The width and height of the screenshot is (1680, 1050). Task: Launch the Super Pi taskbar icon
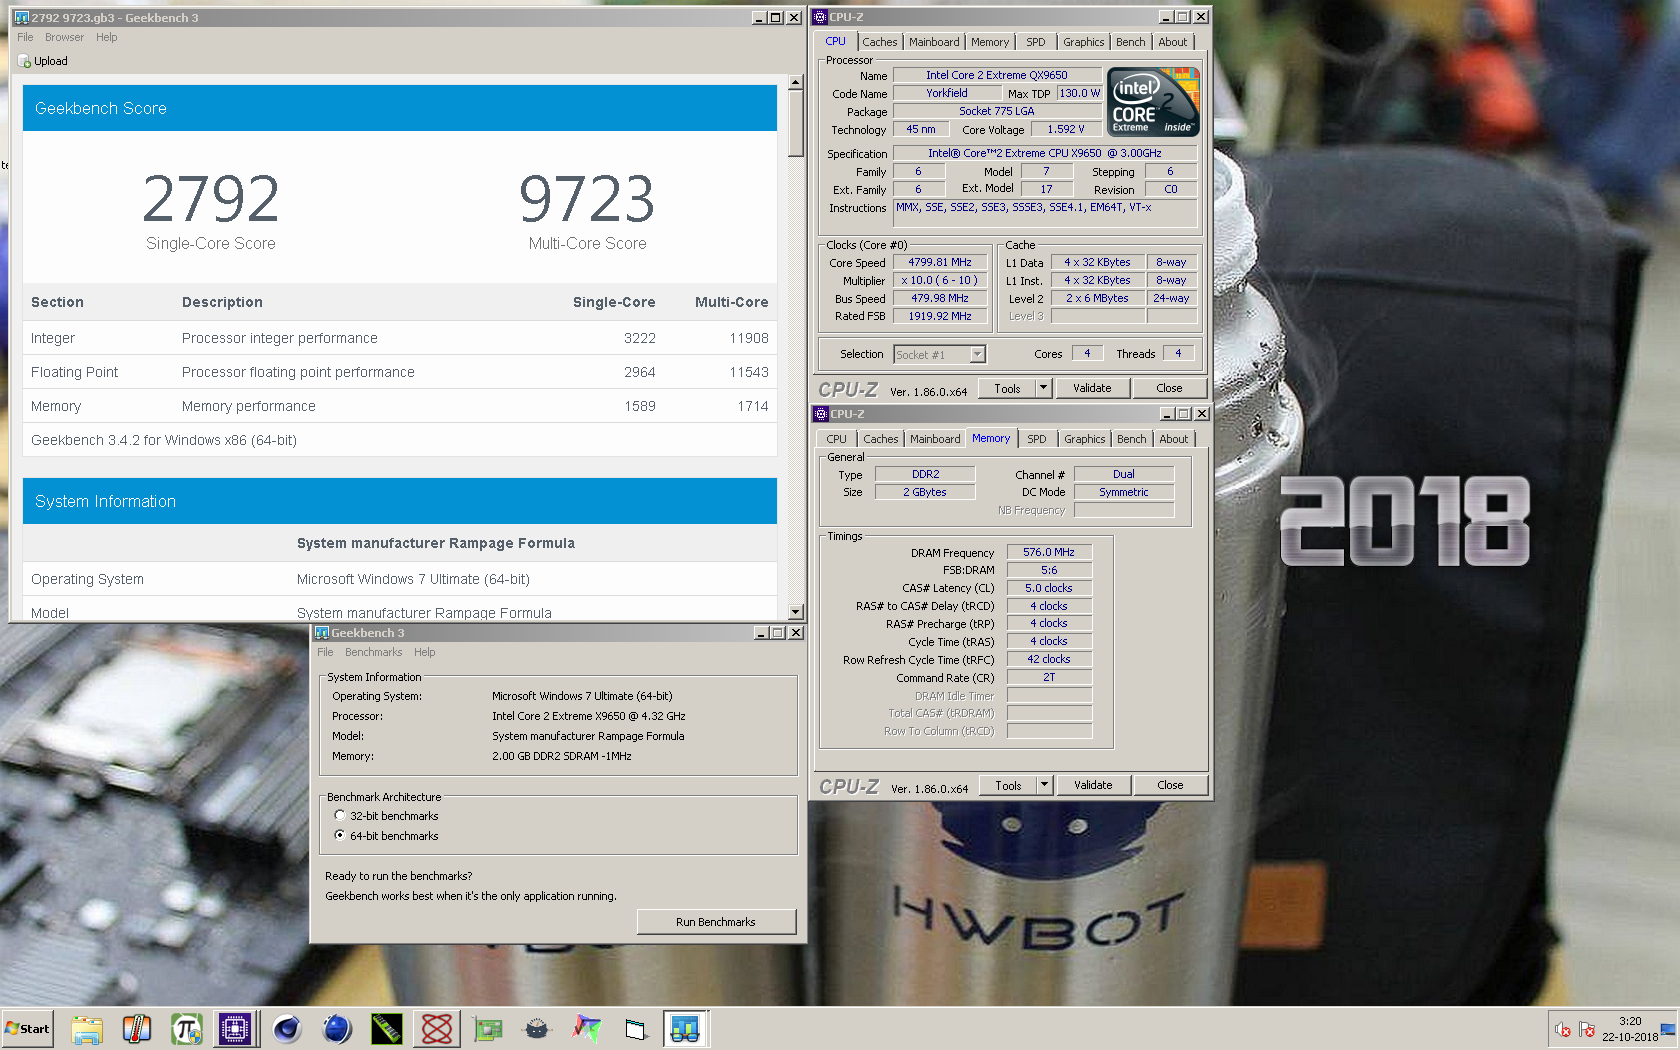[186, 1029]
